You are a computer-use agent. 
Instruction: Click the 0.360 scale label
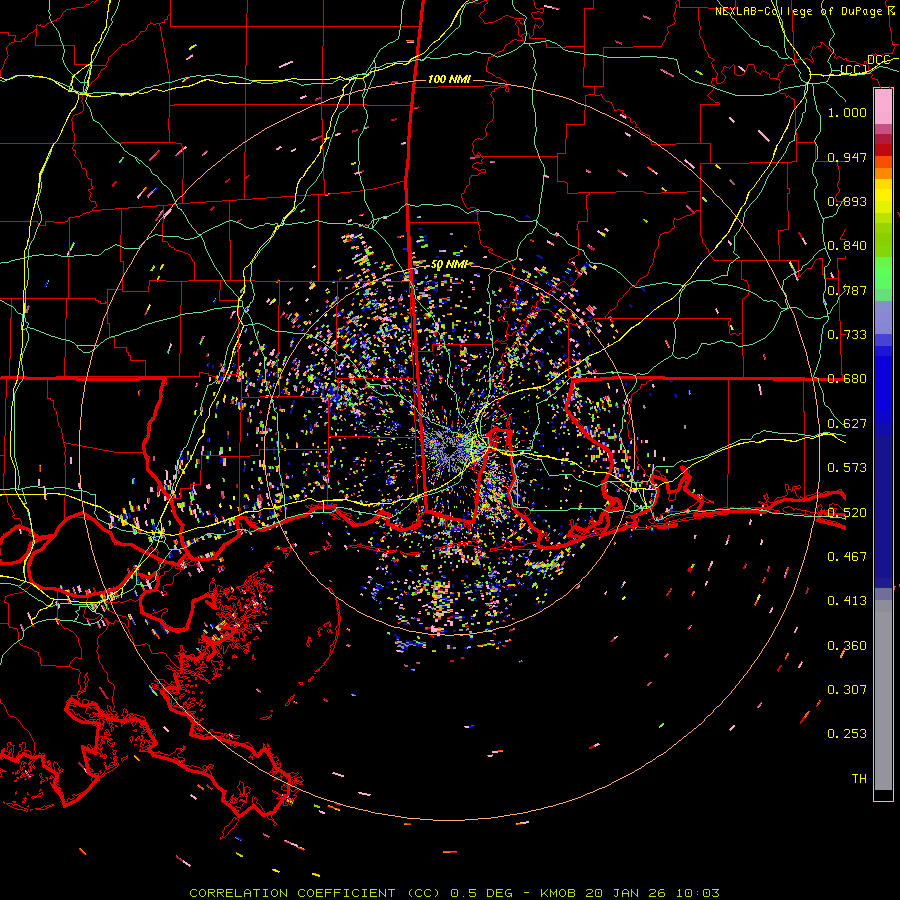click(x=847, y=646)
